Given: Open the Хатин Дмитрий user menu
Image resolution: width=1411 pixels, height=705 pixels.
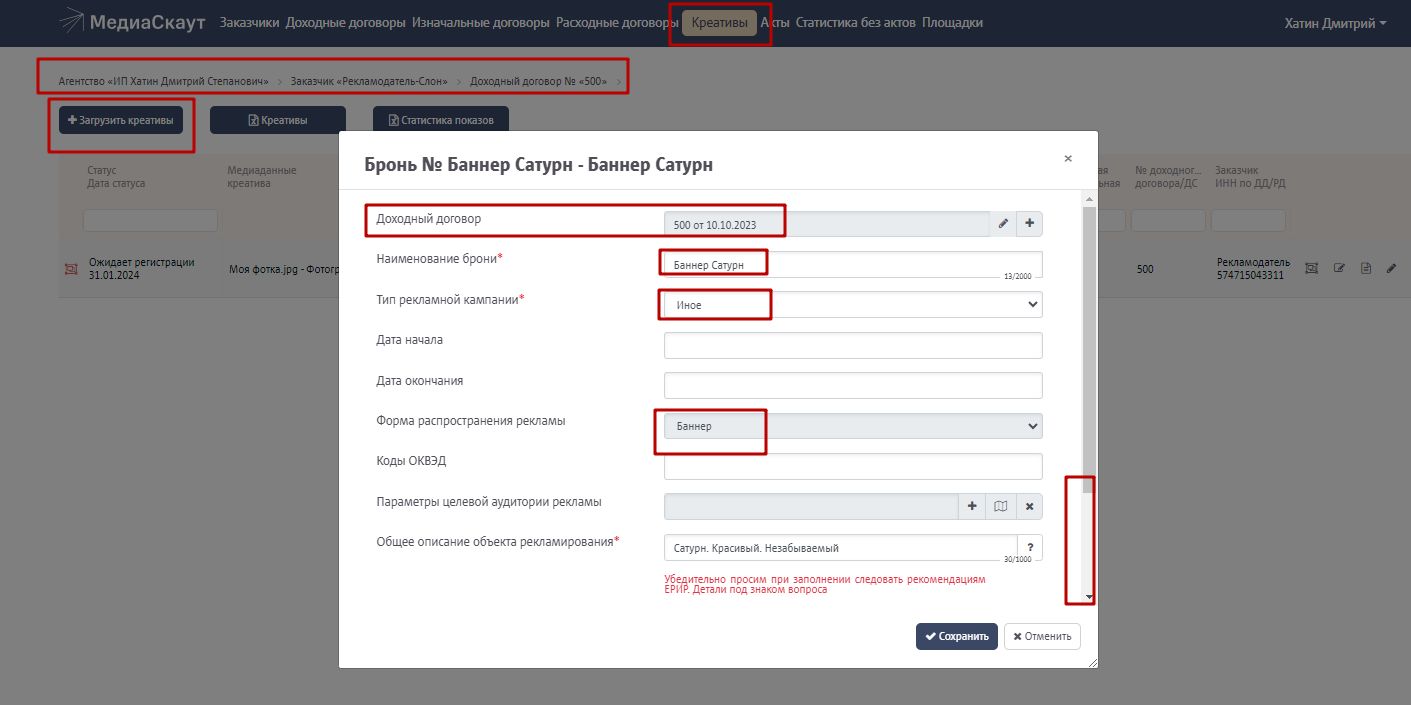Looking at the screenshot, I should (1335, 22).
